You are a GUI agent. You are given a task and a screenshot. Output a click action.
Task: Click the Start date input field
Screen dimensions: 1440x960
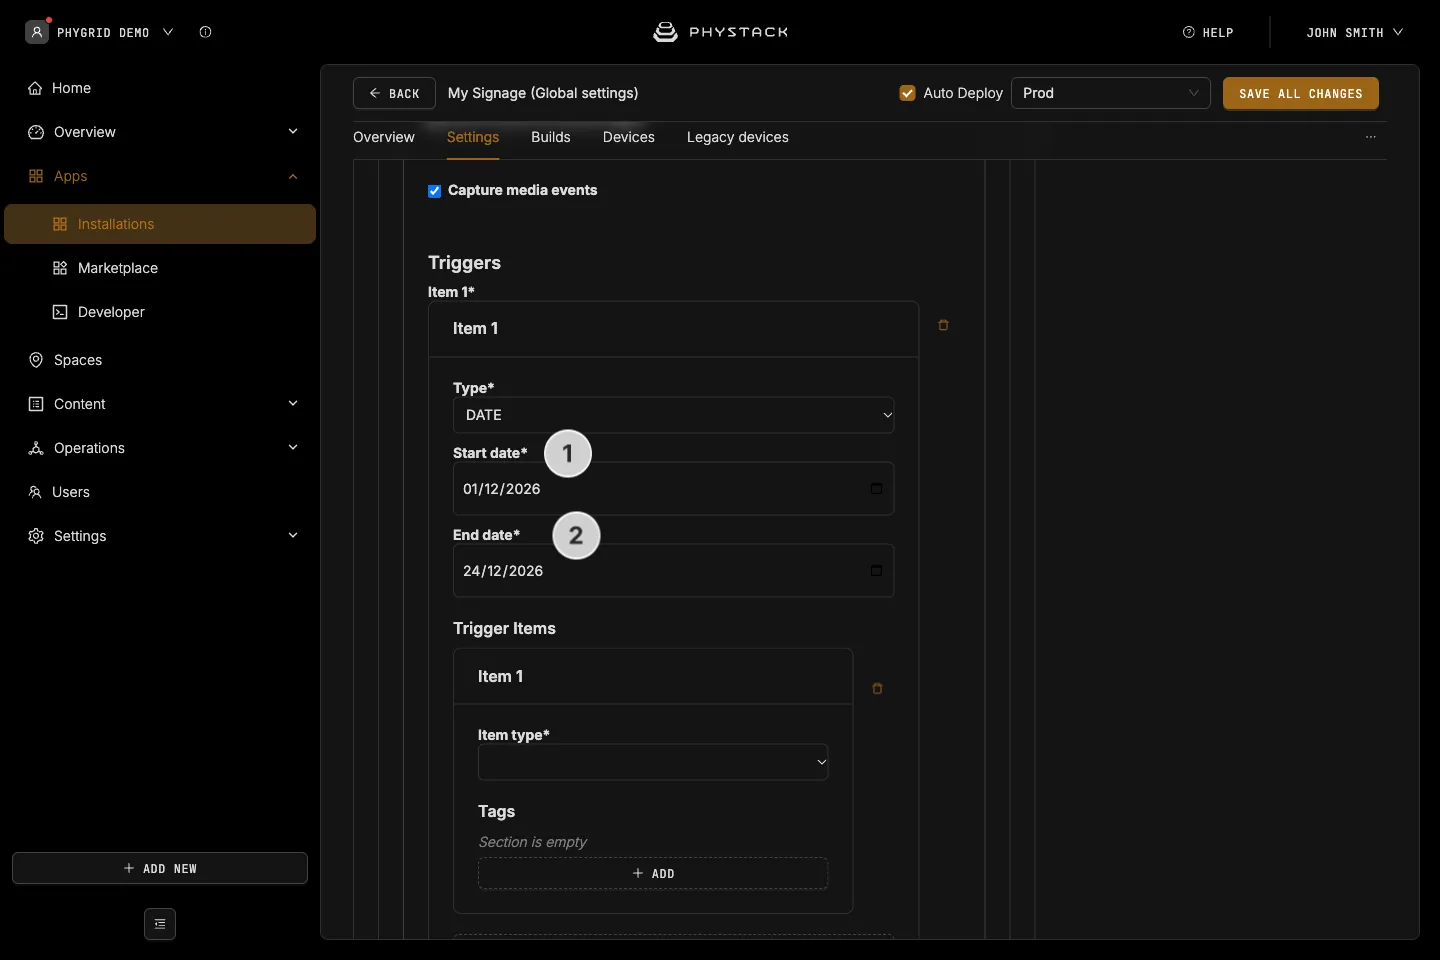click(x=674, y=489)
